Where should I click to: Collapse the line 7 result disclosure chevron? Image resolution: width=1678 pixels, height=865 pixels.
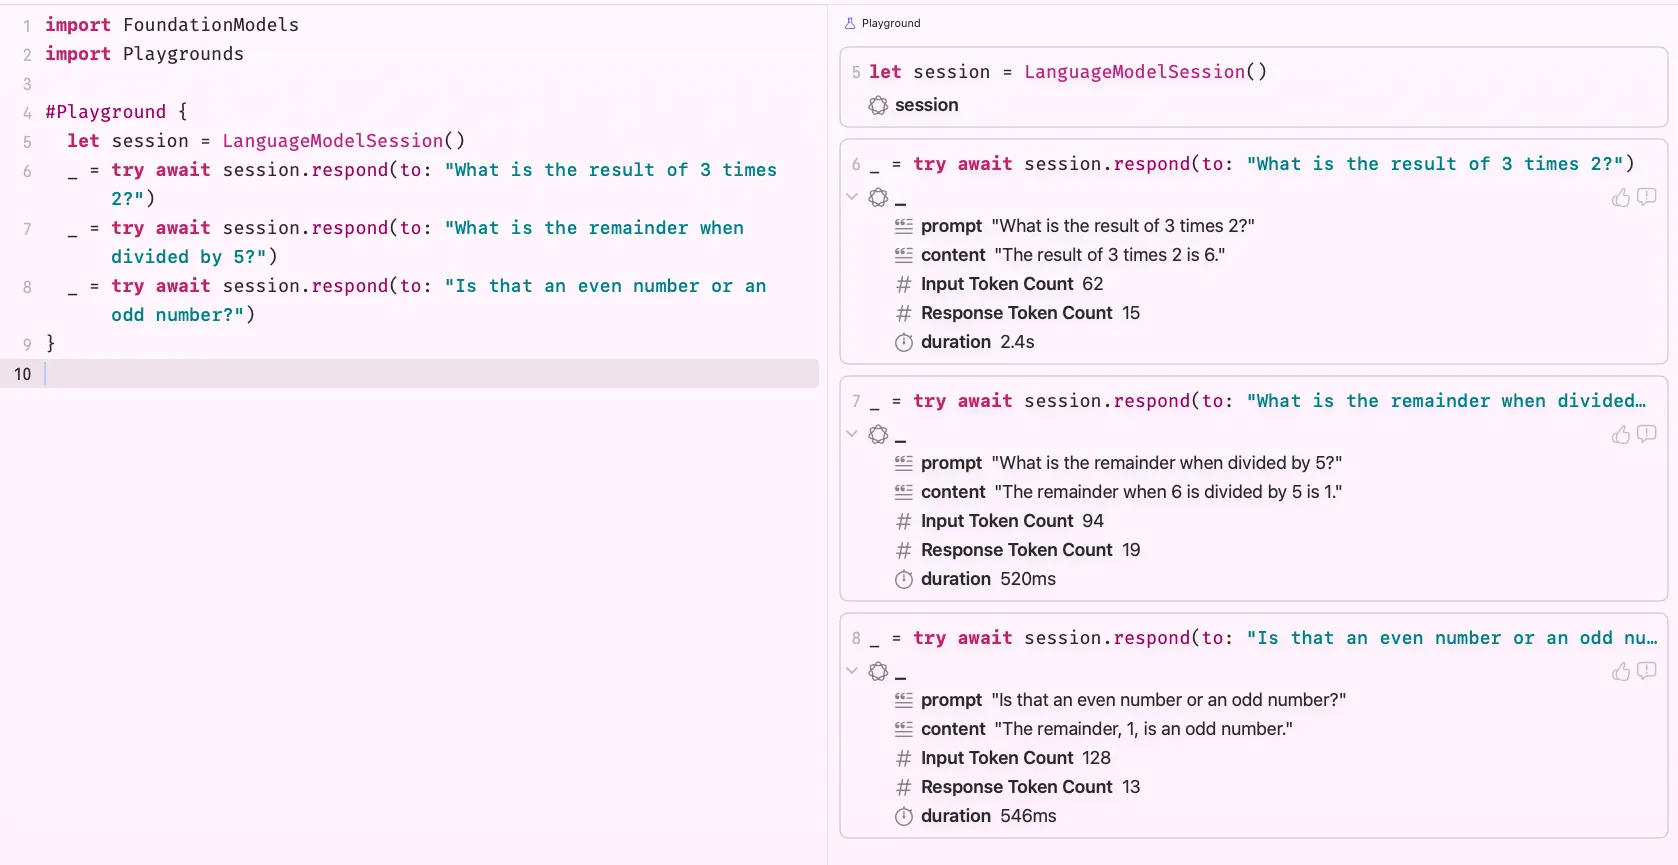click(x=852, y=434)
